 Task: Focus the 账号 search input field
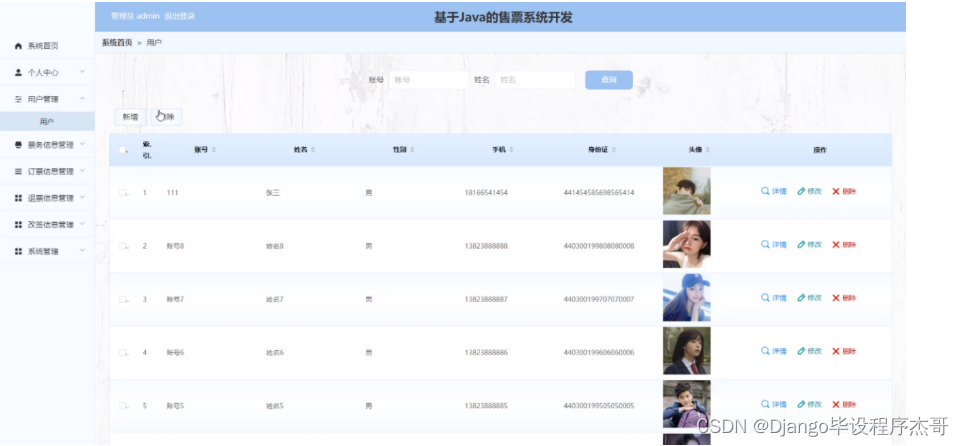click(429, 80)
